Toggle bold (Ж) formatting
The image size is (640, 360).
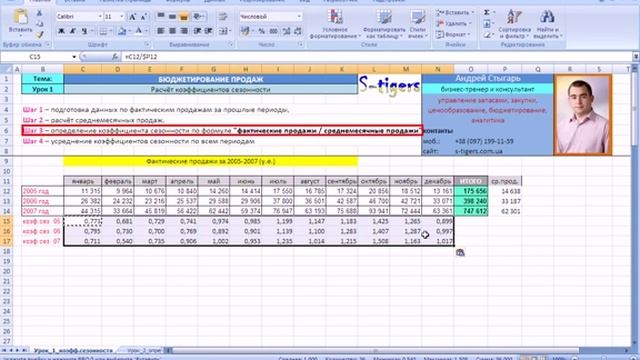pyautogui.click(x=61, y=31)
